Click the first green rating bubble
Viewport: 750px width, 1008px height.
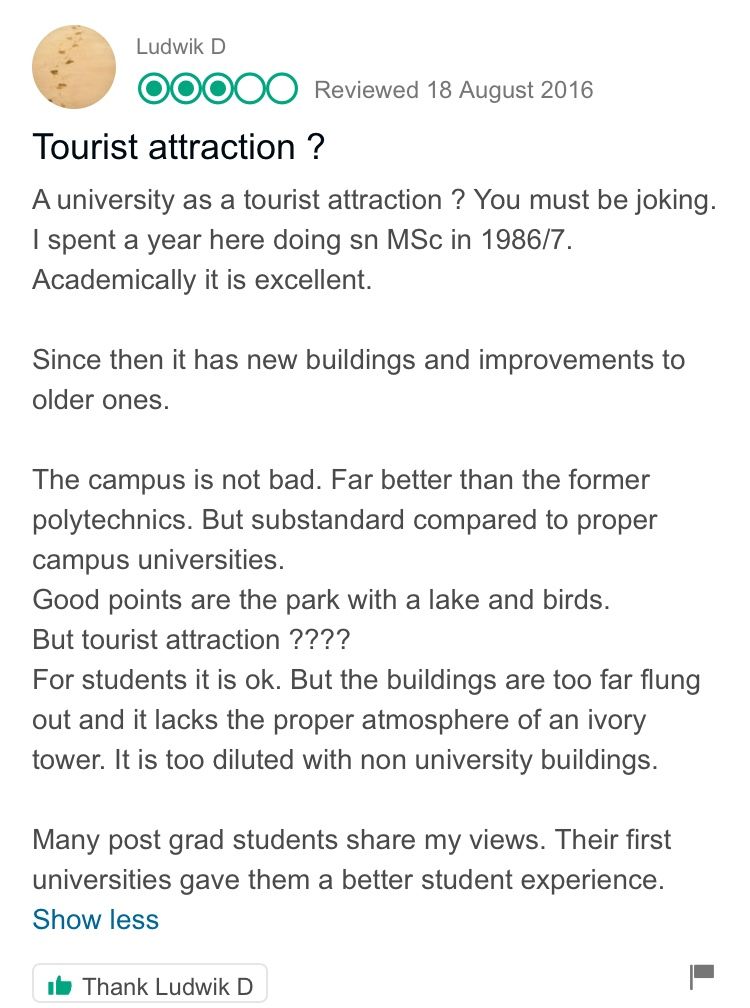click(x=154, y=89)
